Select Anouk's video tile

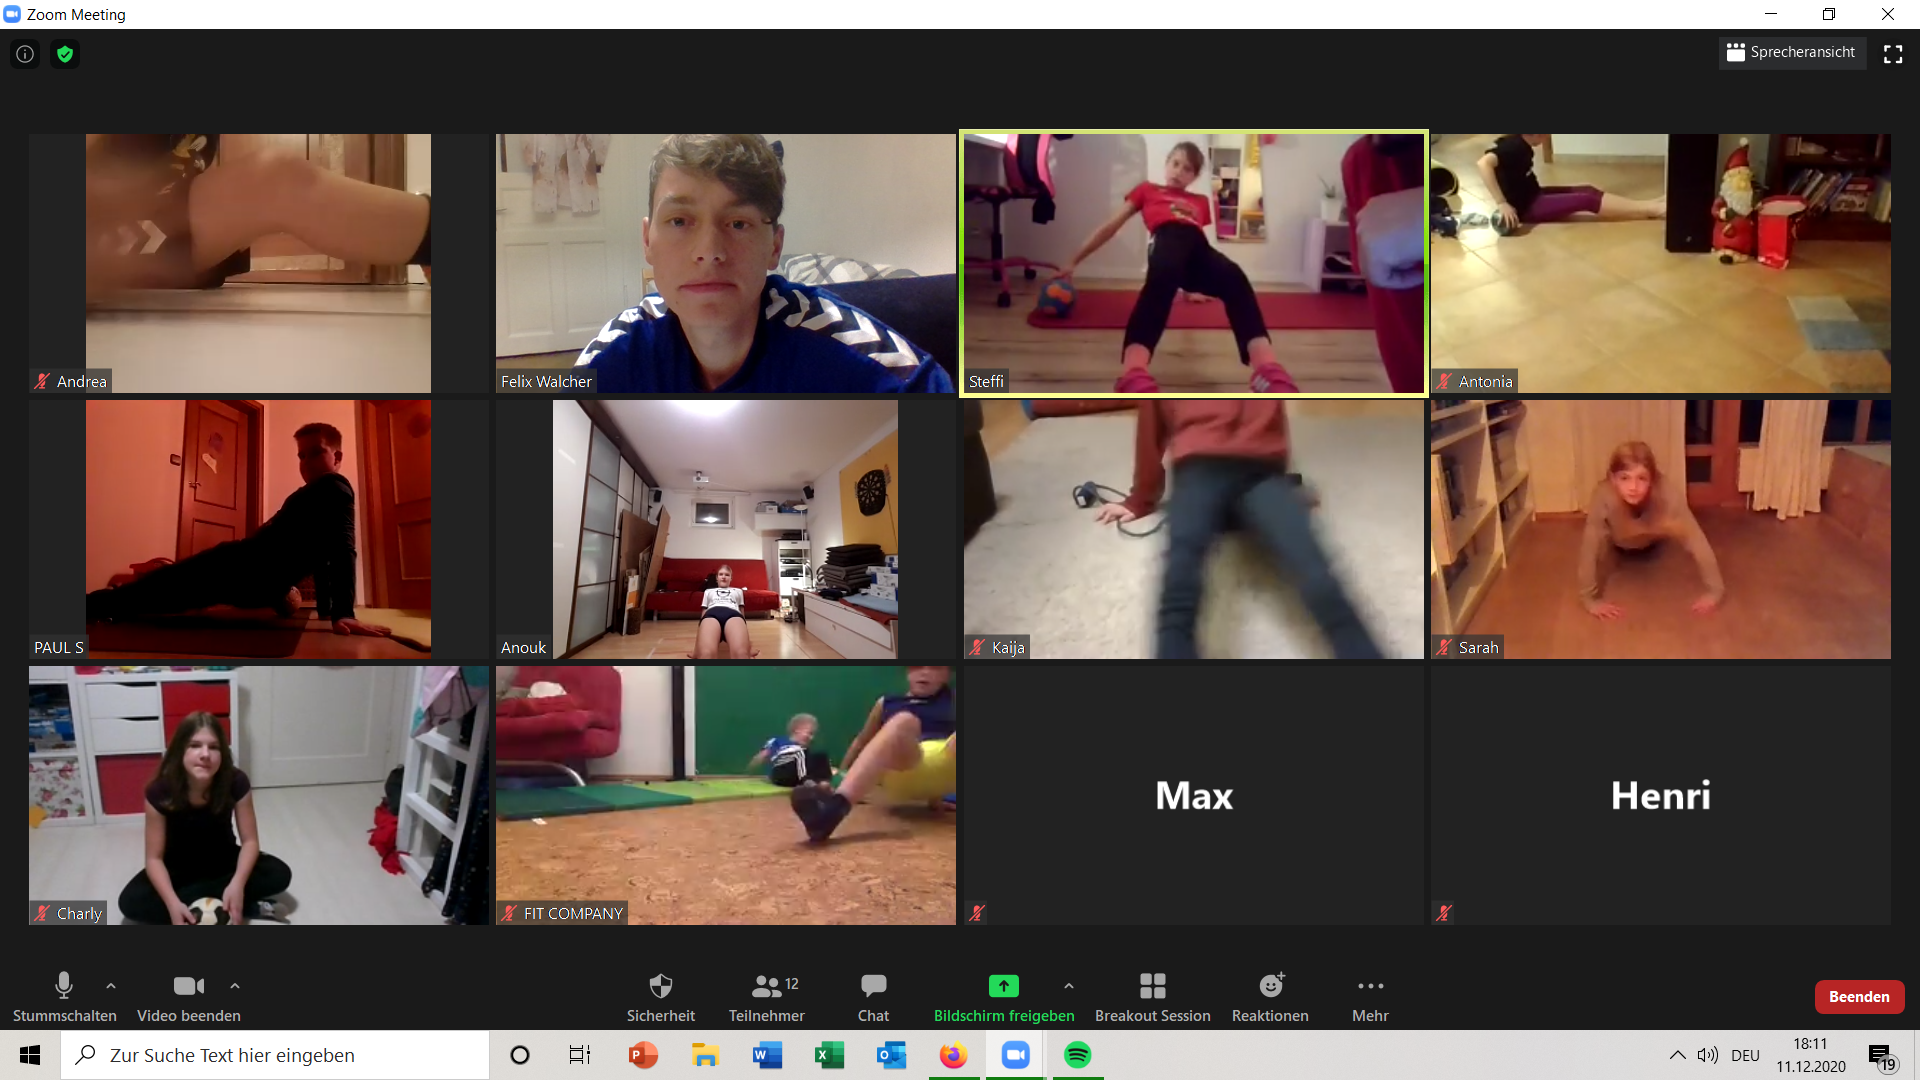(726, 529)
